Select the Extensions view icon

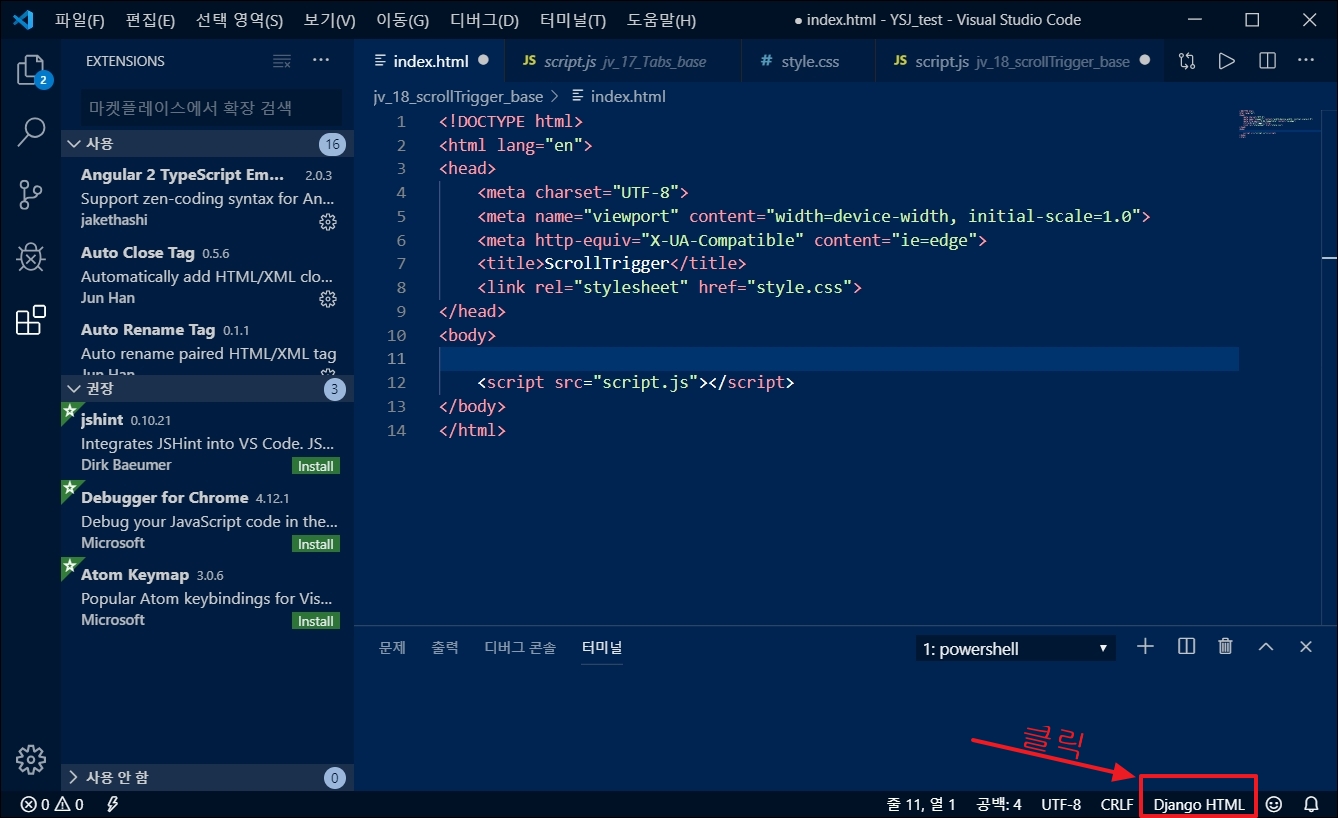[x=30, y=320]
